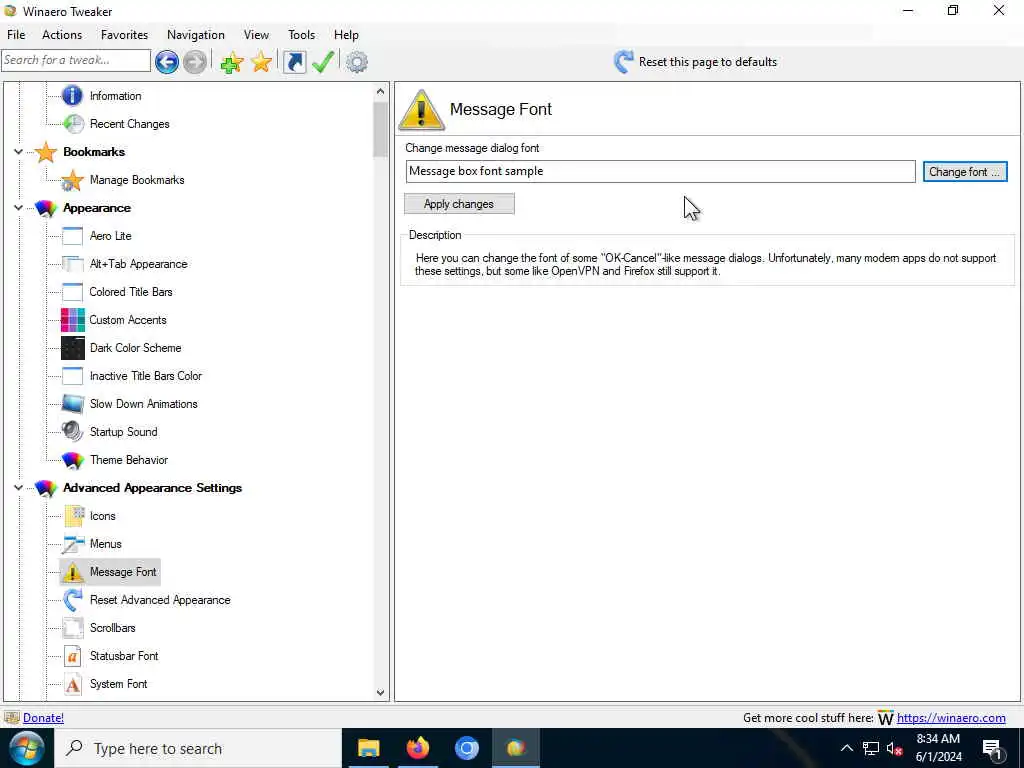Click the green checkmark toolbar icon
Image resolution: width=1024 pixels, height=768 pixels.
point(323,62)
